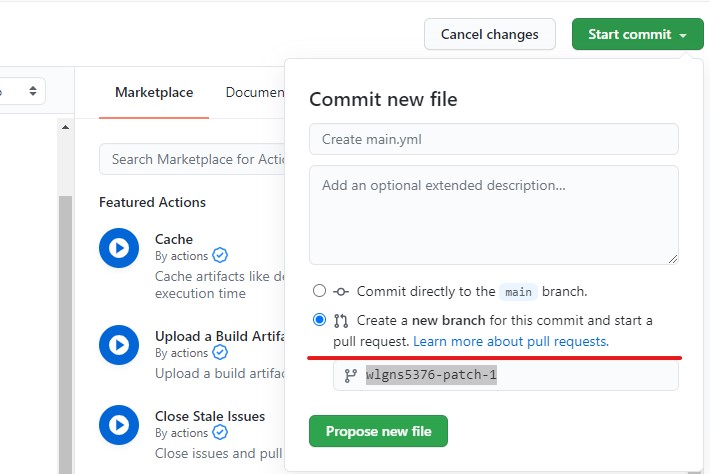This screenshot has height=474, width=710.
Task: Click the Upload a Build Artifact play icon
Action: tap(119, 345)
